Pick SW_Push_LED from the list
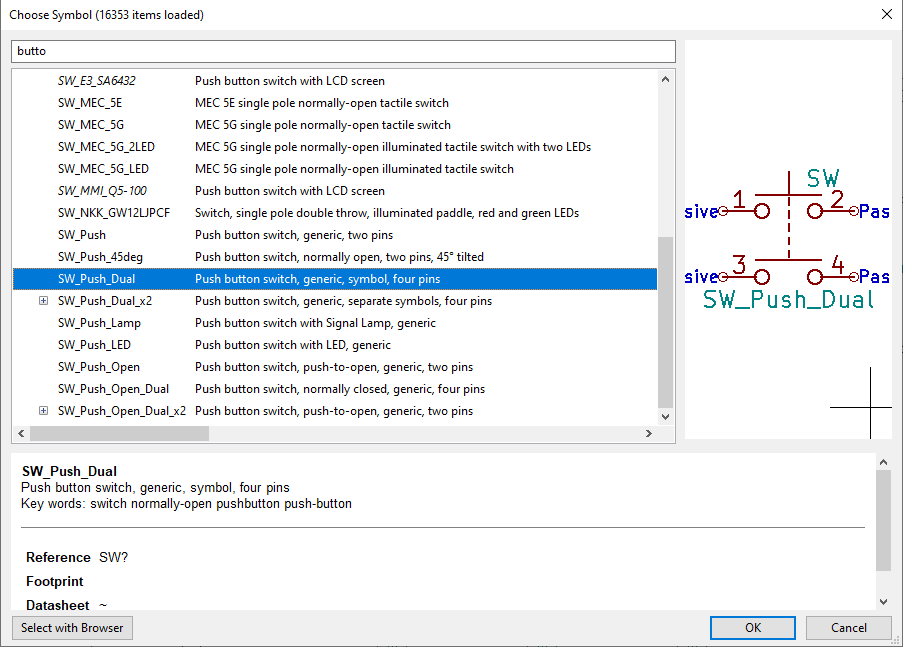The image size is (903, 647). 94,345
